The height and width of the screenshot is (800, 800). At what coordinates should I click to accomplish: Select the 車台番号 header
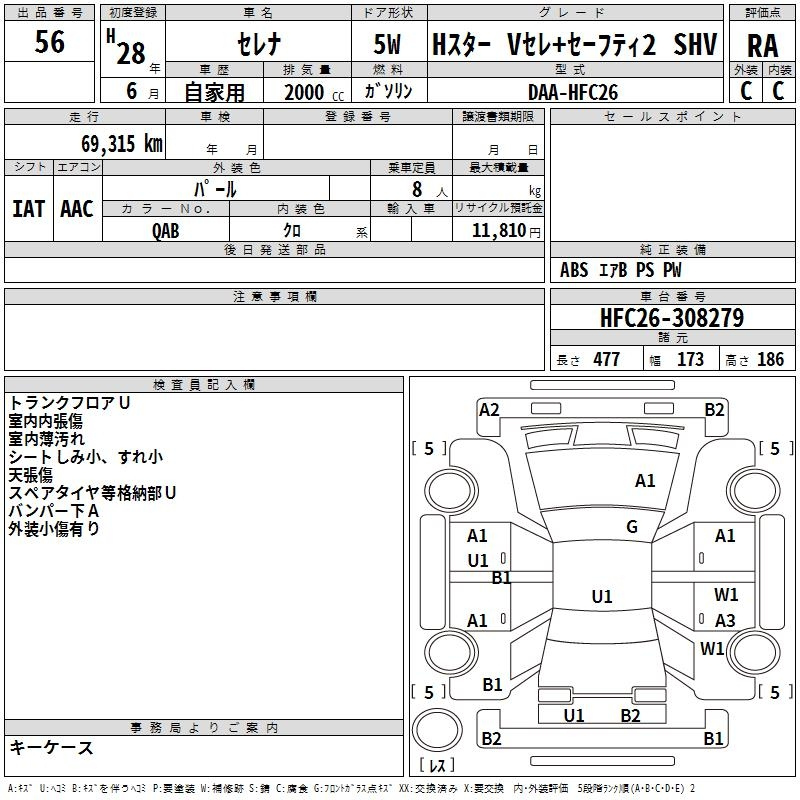tap(672, 296)
